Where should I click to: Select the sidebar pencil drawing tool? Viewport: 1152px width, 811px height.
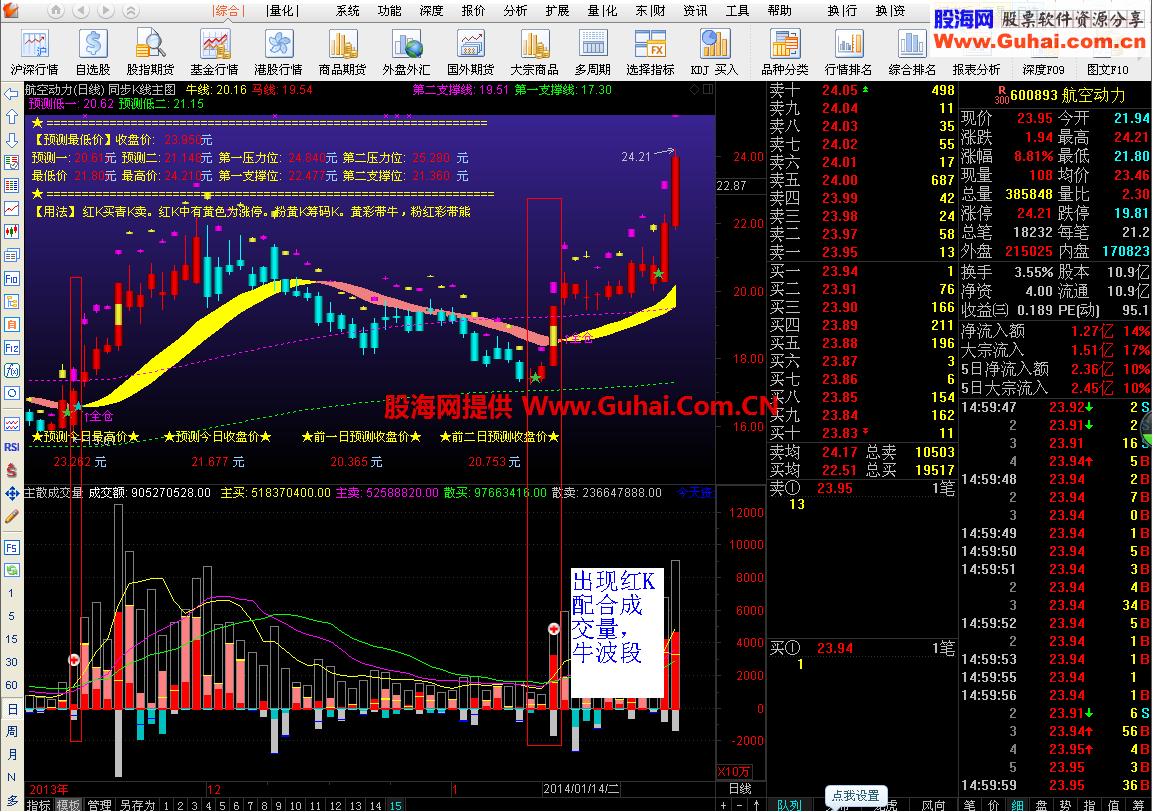point(12,517)
